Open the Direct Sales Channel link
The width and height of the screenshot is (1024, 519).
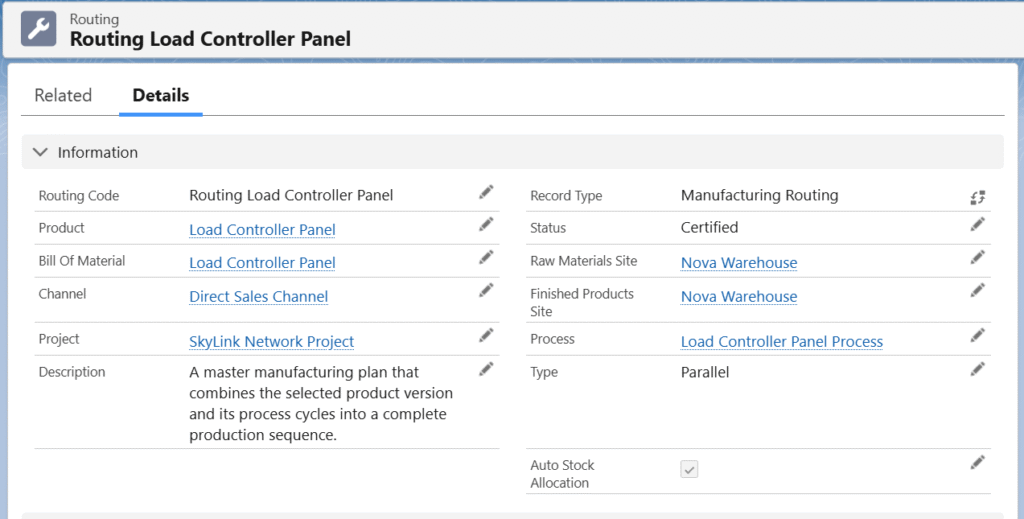pyautogui.click(x=258, y=297)
